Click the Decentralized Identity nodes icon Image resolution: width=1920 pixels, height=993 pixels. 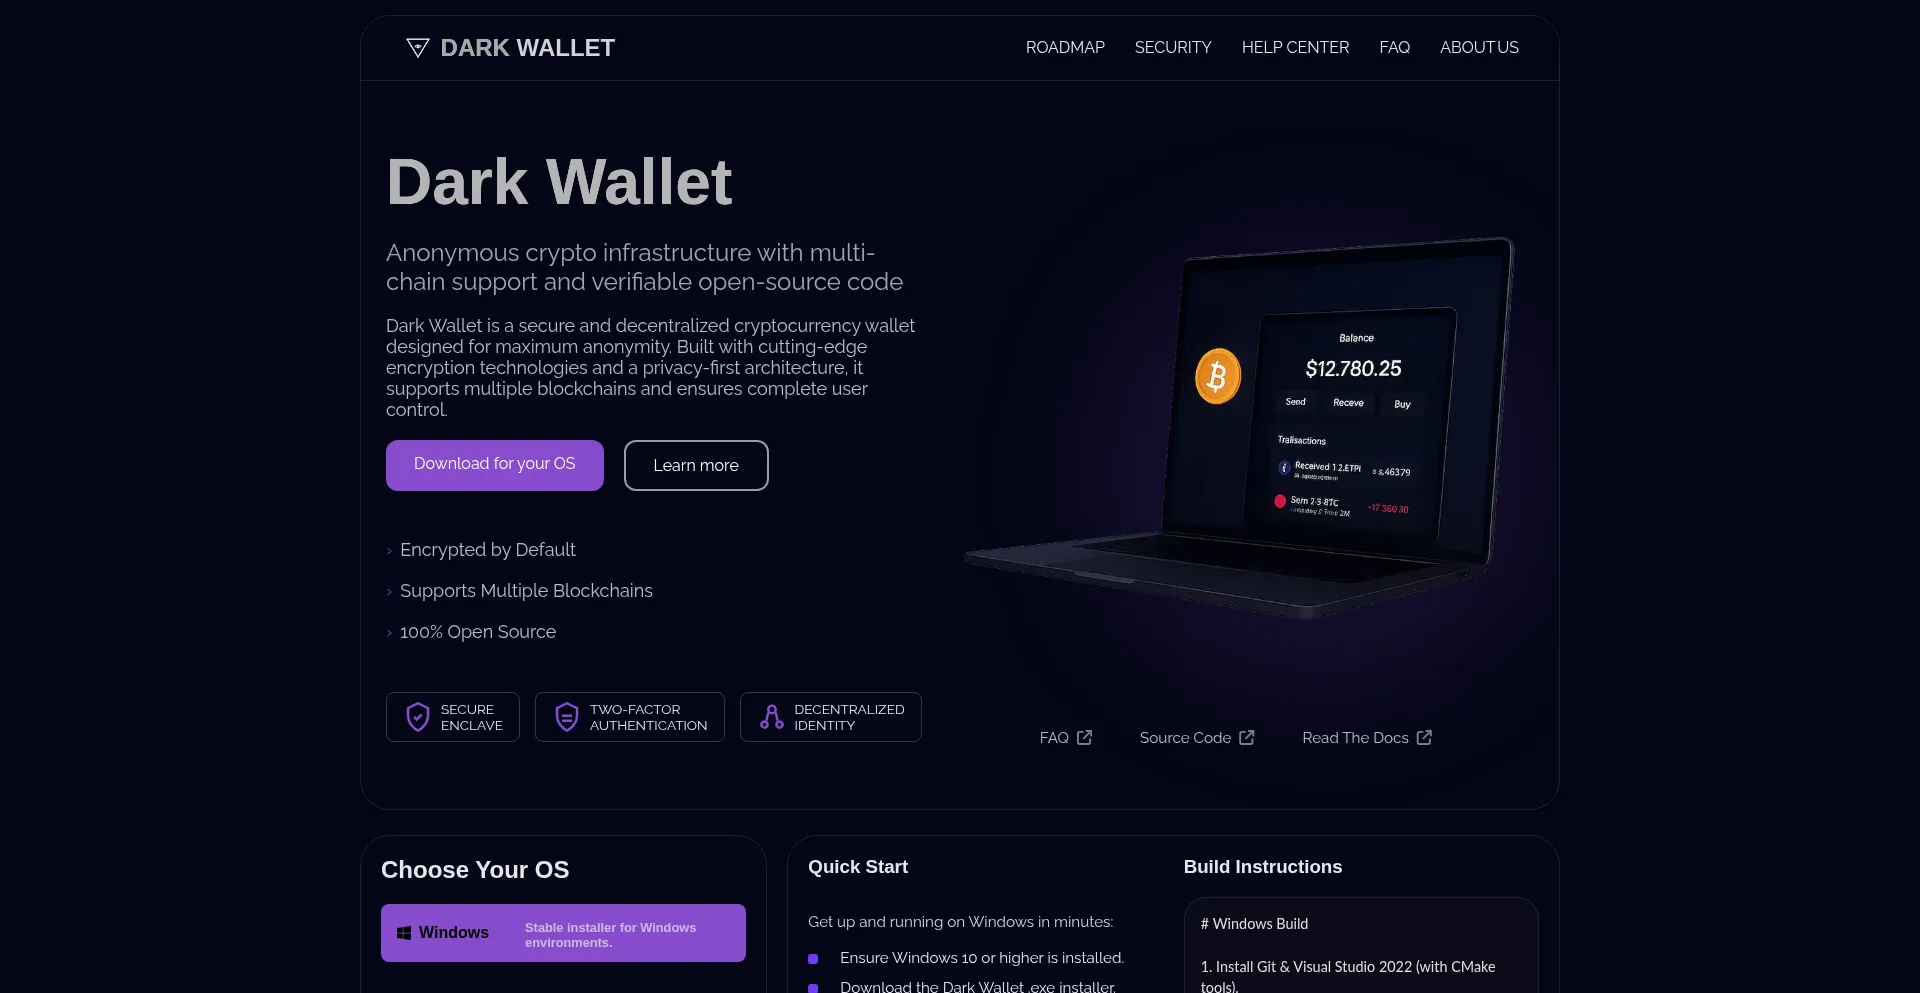point(772,717)
